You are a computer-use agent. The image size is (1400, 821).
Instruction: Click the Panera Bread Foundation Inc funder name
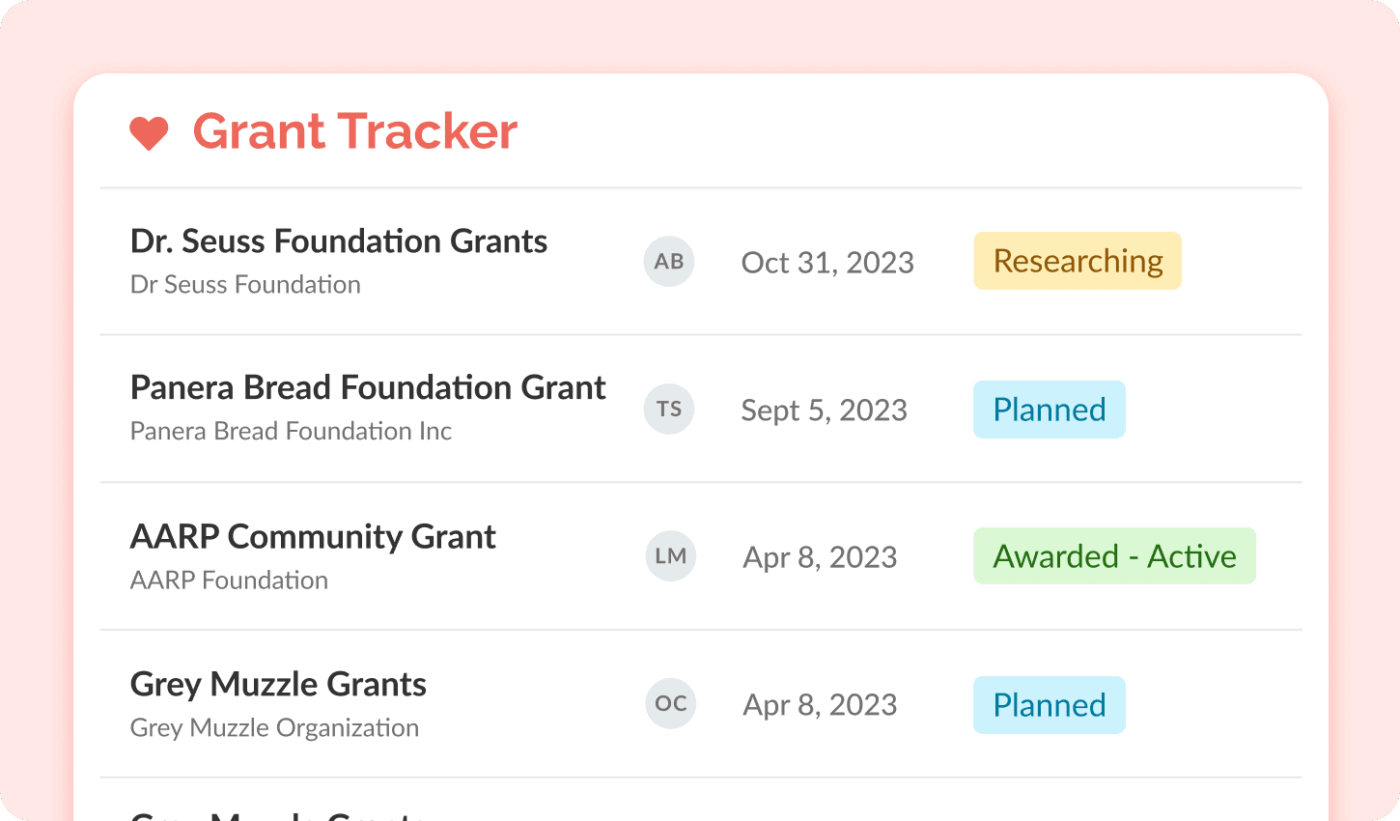coord(291,432)
